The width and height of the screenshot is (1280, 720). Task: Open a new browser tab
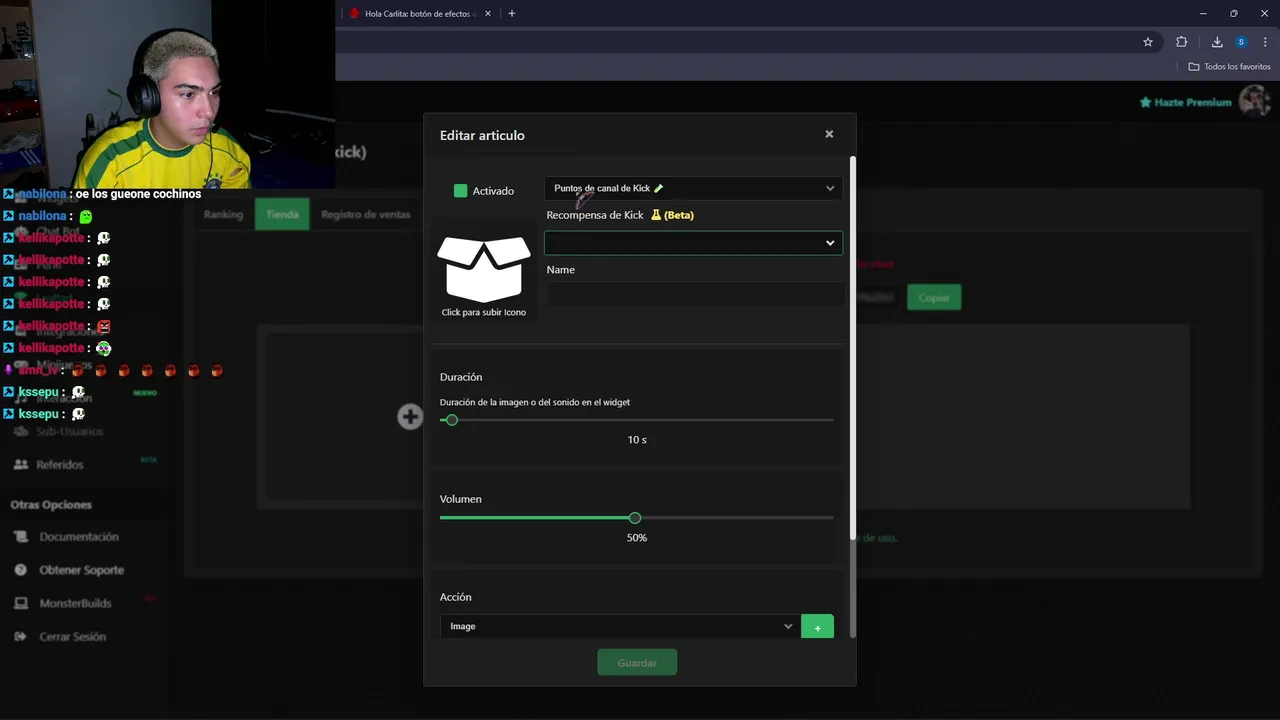coord(512,14)
